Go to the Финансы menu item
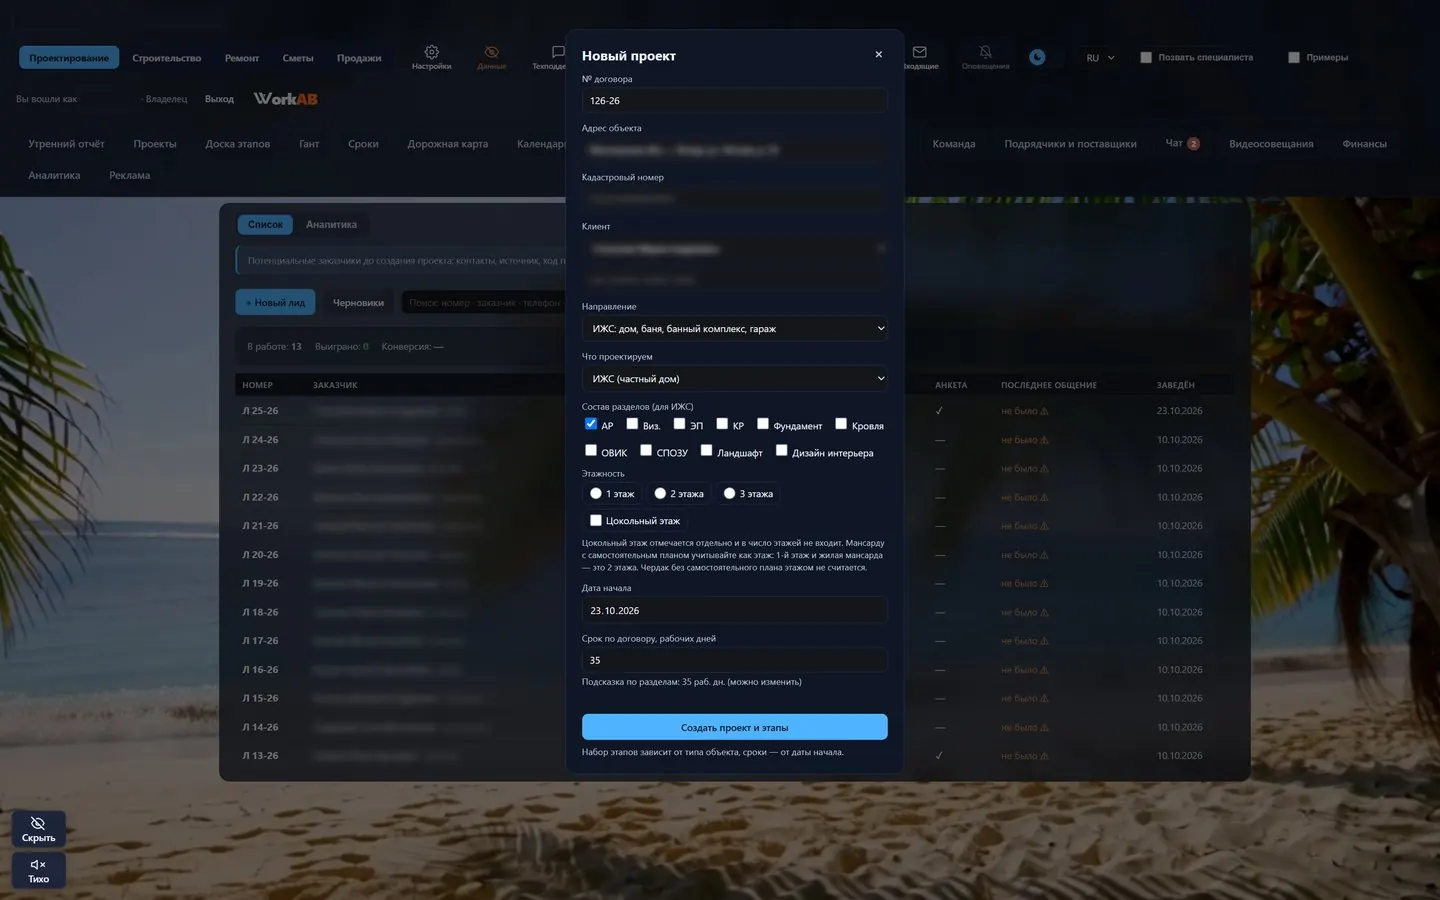1440x900 pixels. [x=1364, y=144]
